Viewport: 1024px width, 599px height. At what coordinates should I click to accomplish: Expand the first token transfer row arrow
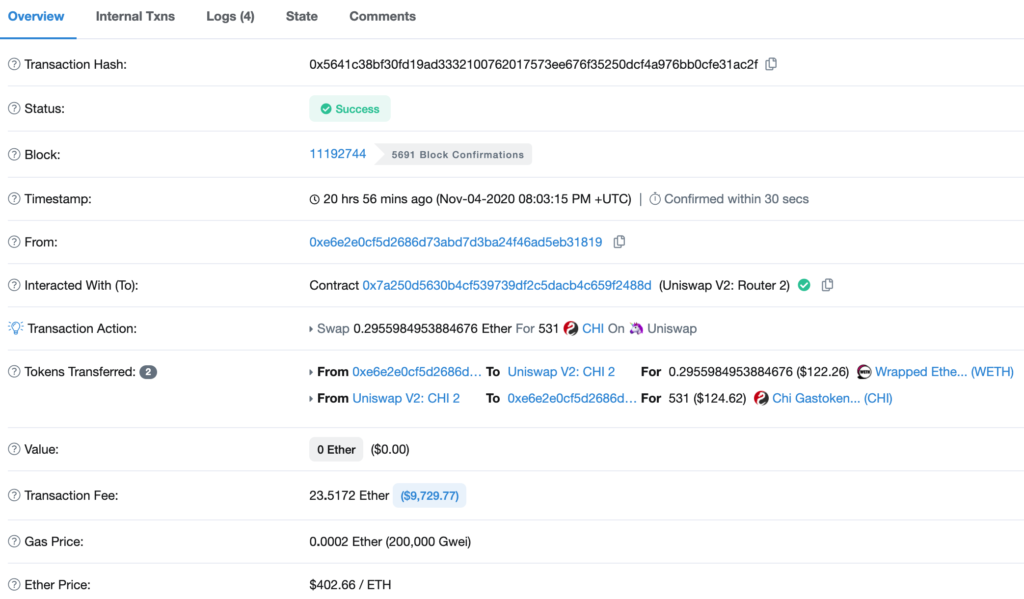[311, 372]
